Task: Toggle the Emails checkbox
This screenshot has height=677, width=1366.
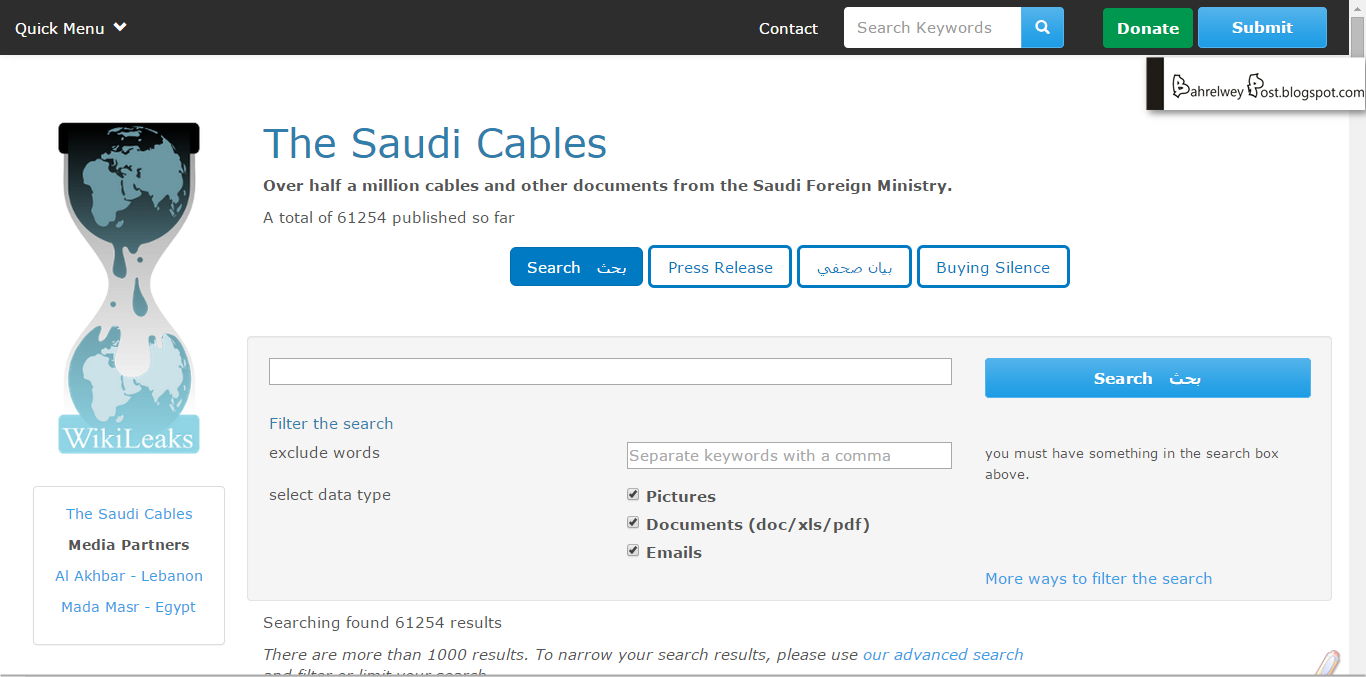Action: tap(633, 551)
